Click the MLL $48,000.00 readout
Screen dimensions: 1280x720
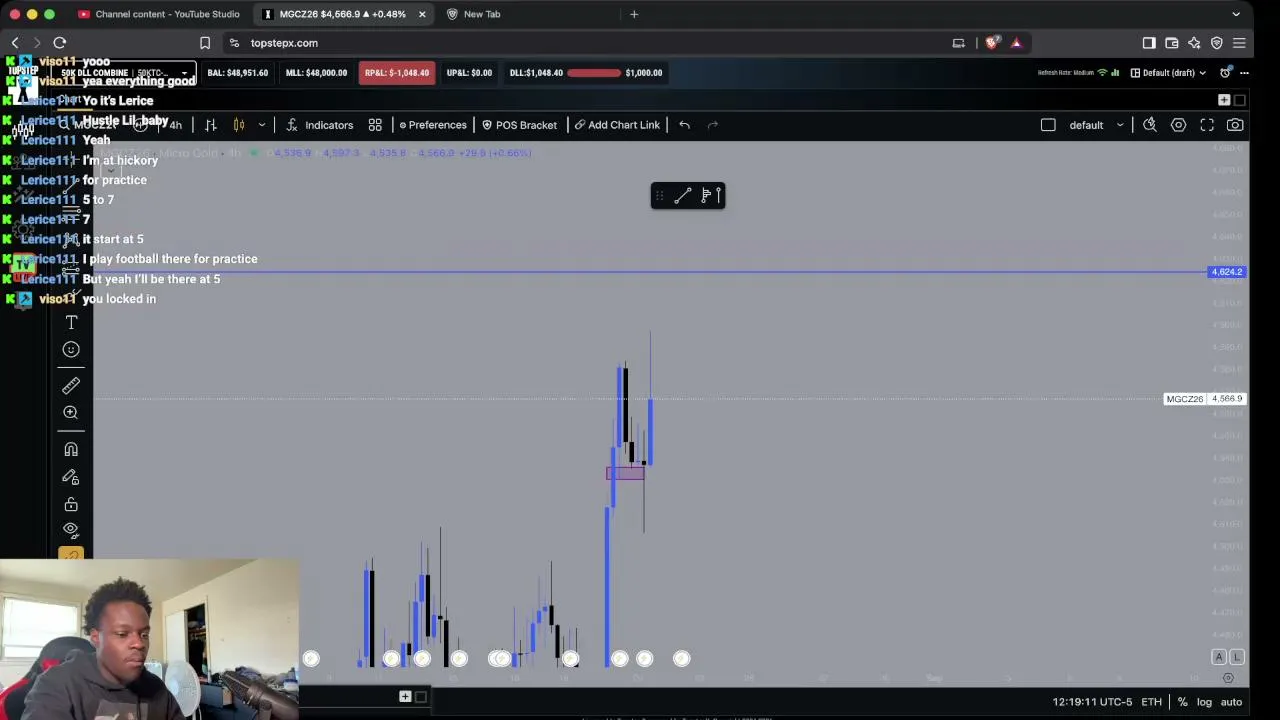(x=316, y=73)
